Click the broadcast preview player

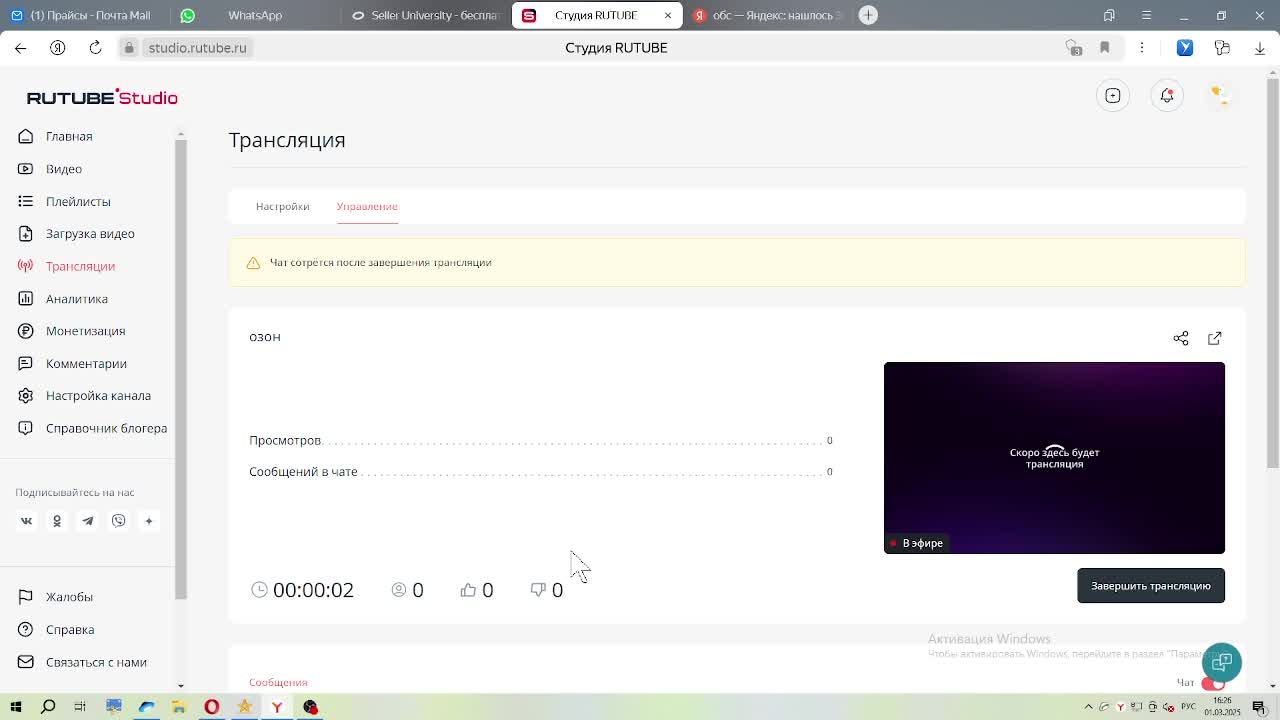tap(1054, 457)
